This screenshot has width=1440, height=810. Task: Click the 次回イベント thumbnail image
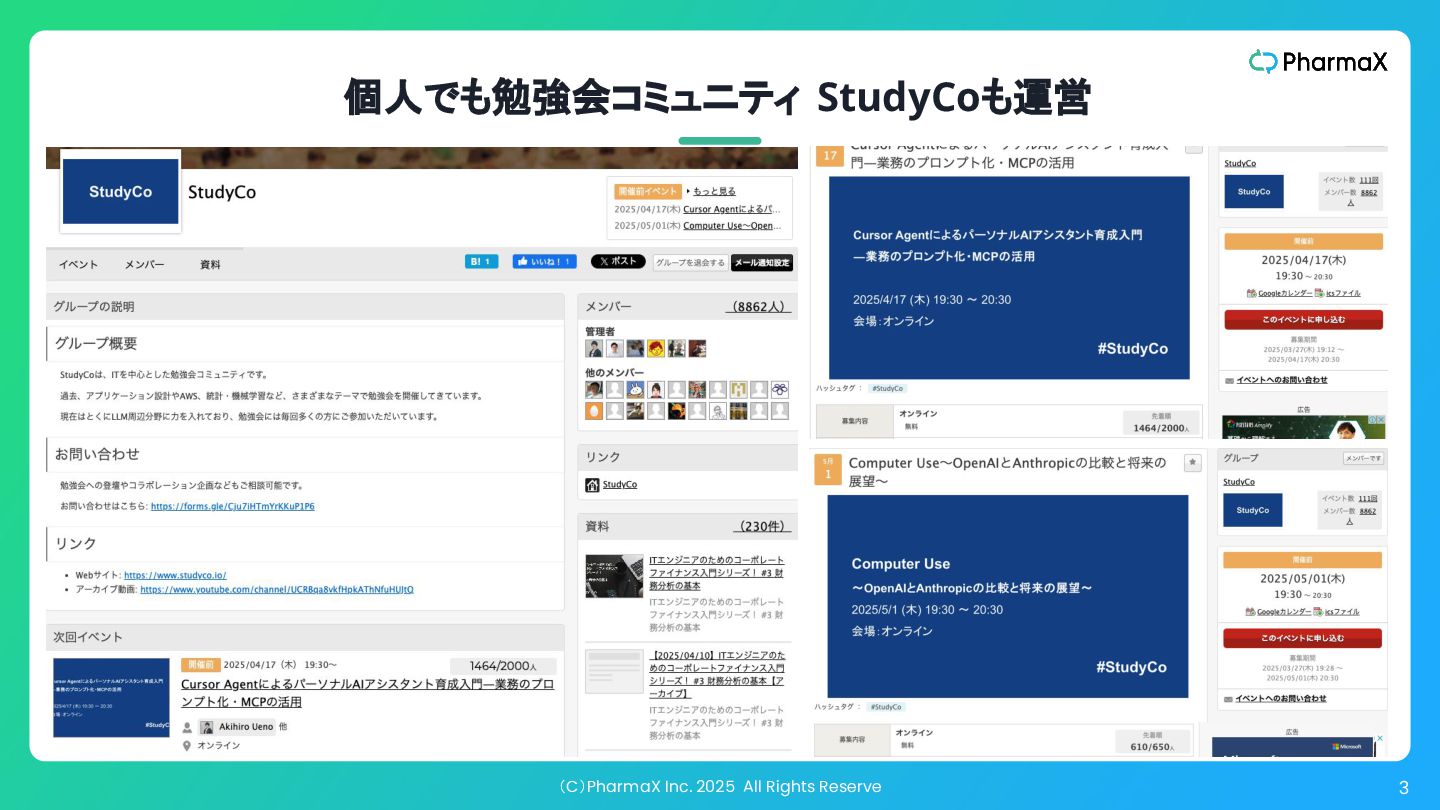coord(111,697)
